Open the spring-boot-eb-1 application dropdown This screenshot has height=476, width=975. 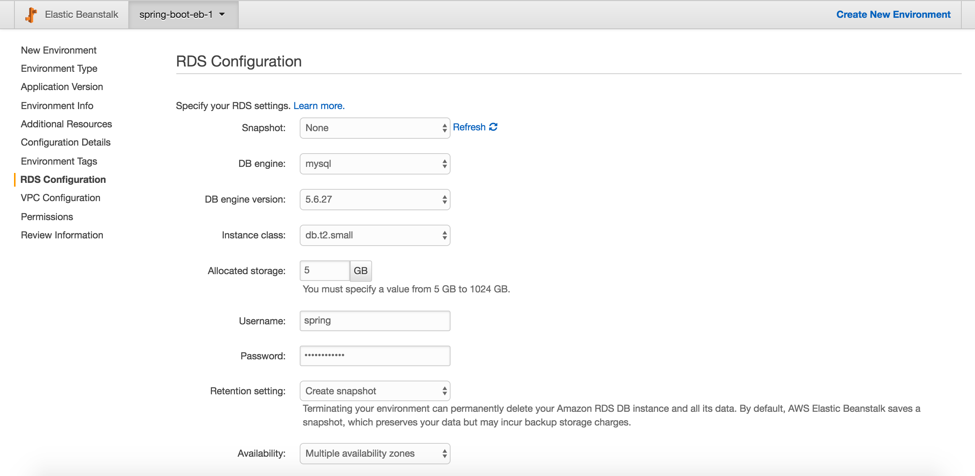[x=183, y=14]
